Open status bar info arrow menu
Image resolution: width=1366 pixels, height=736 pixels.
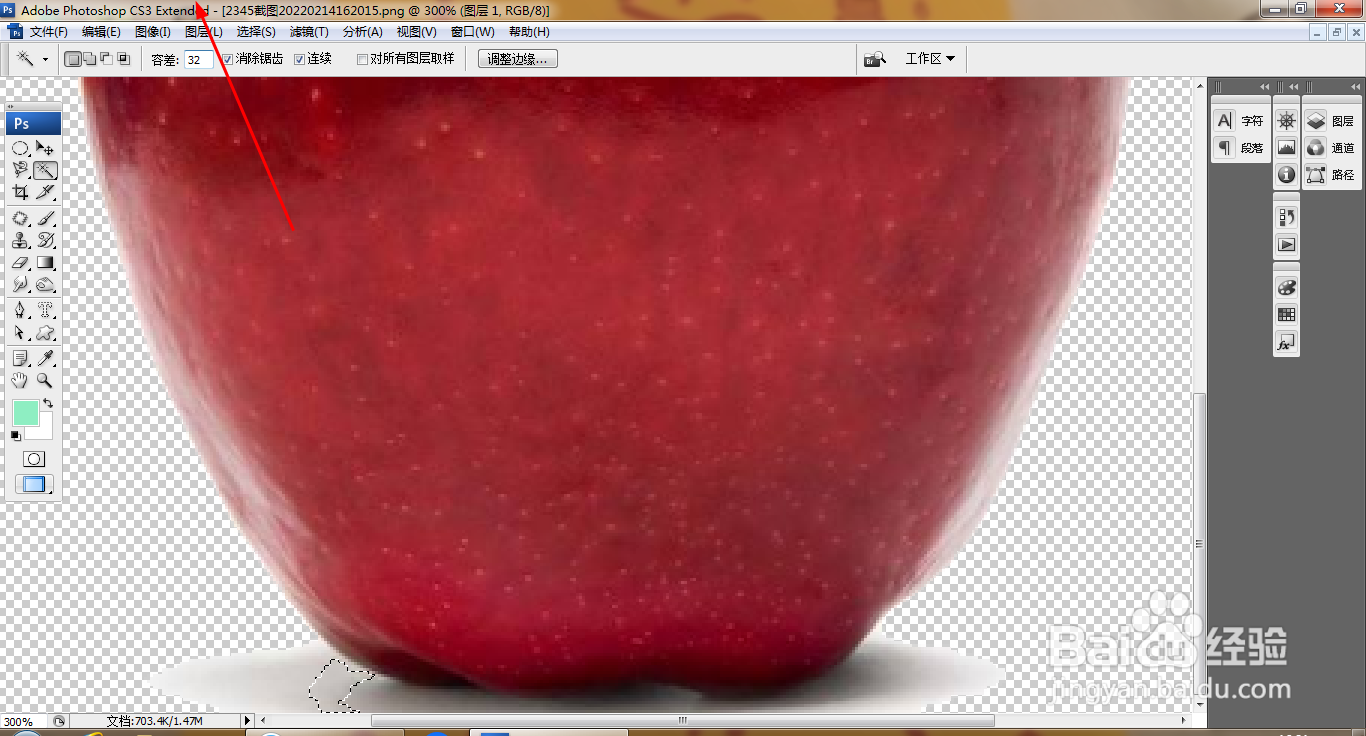[248, 720]
